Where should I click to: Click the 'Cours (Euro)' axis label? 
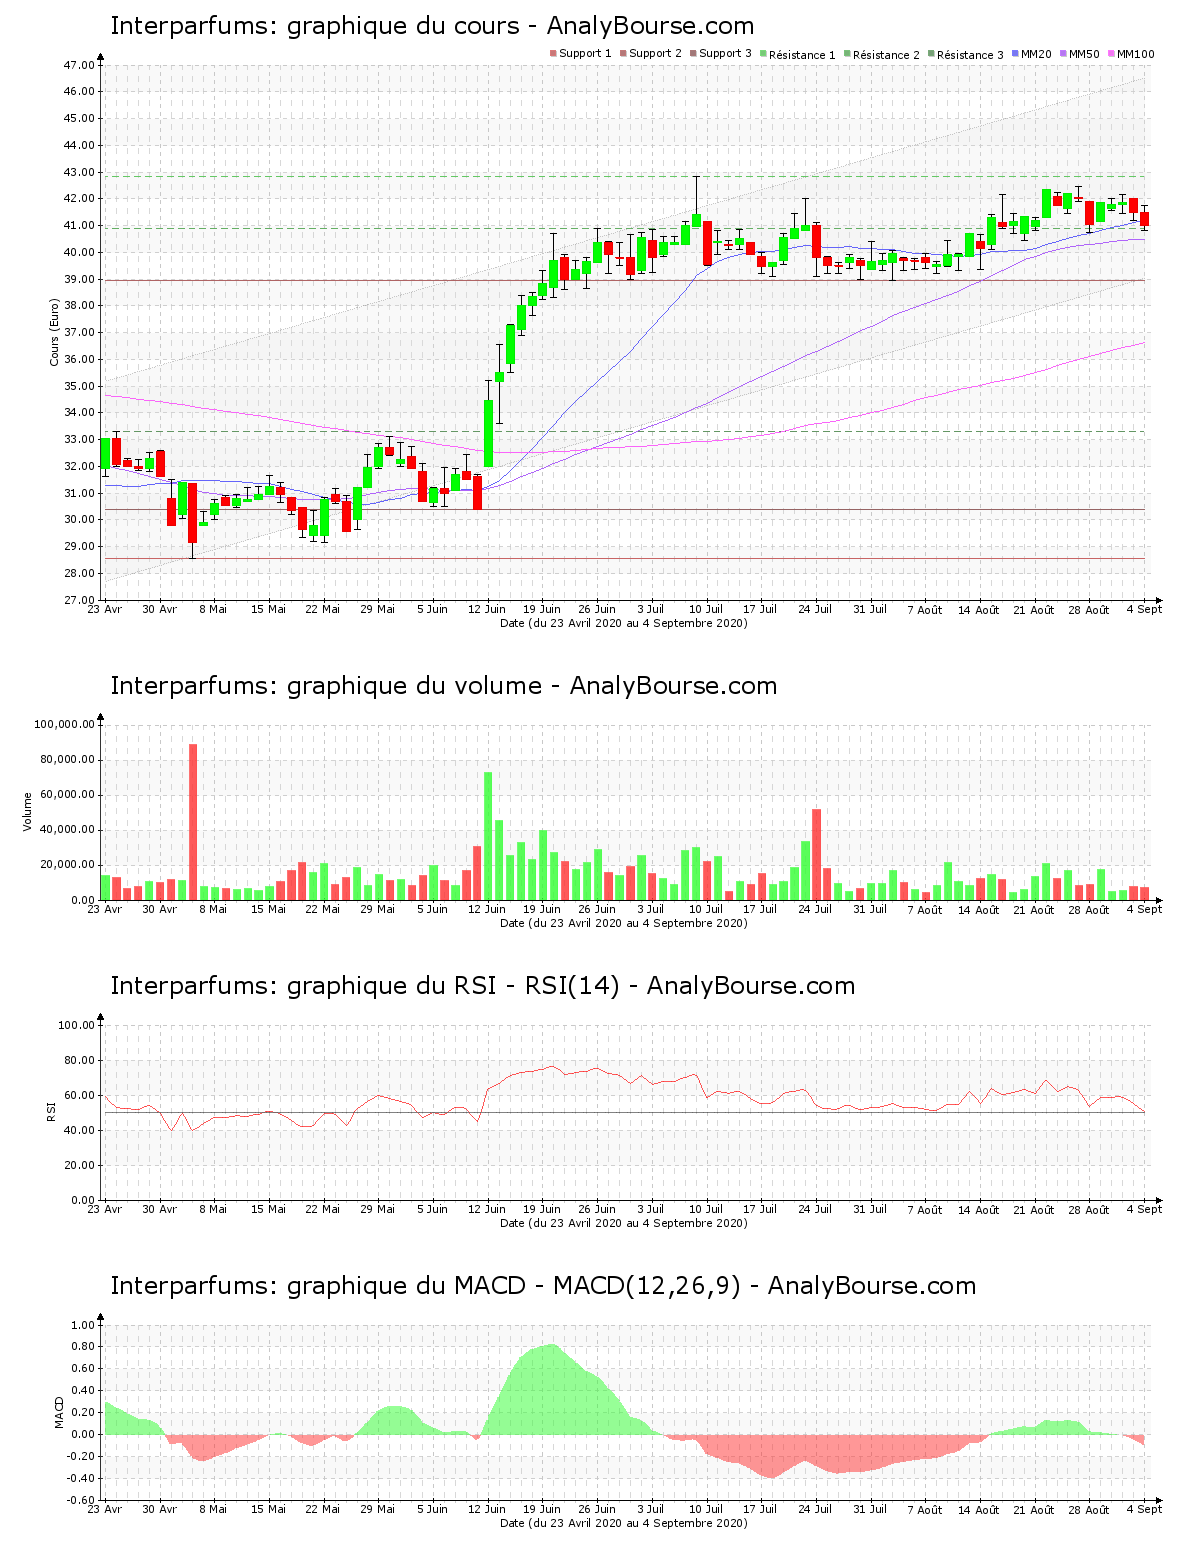pos(54,332)
